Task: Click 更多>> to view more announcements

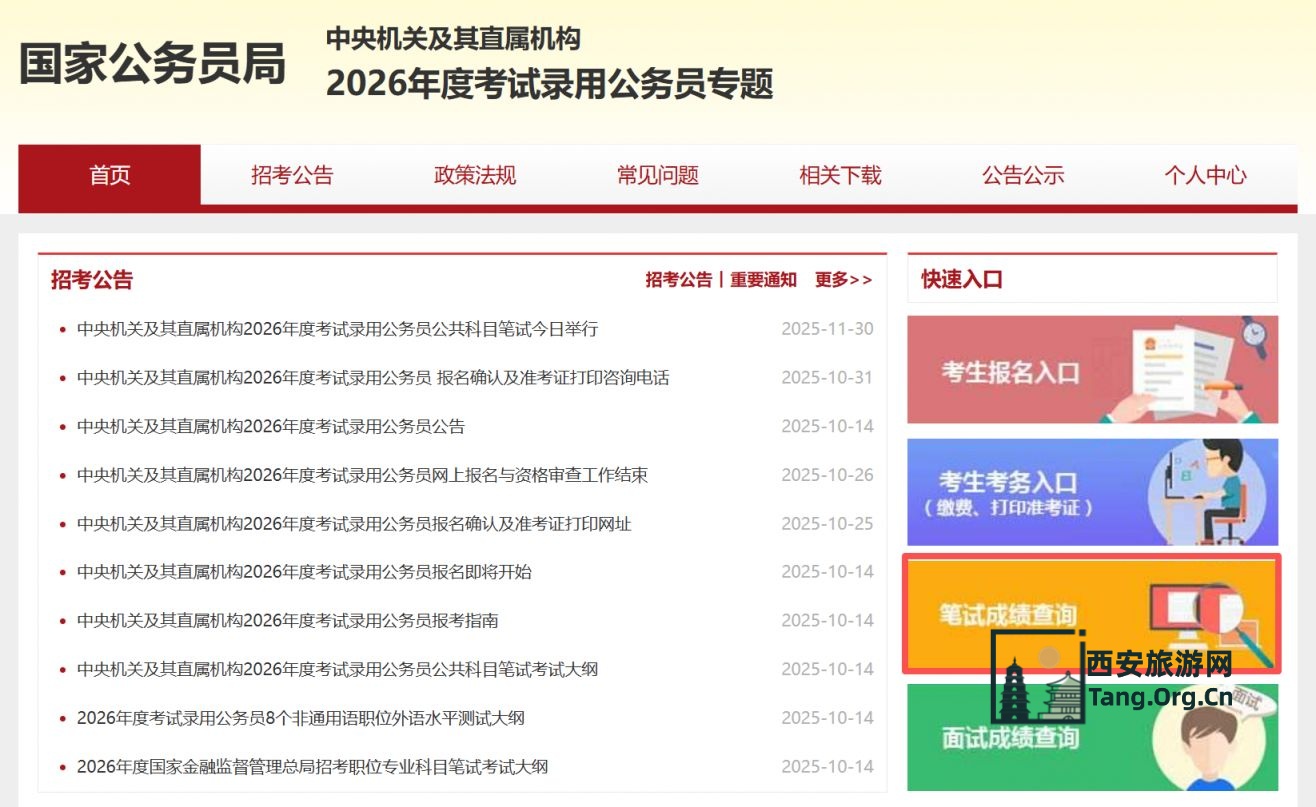Action: pyautogui.click(x=843, y=280)
